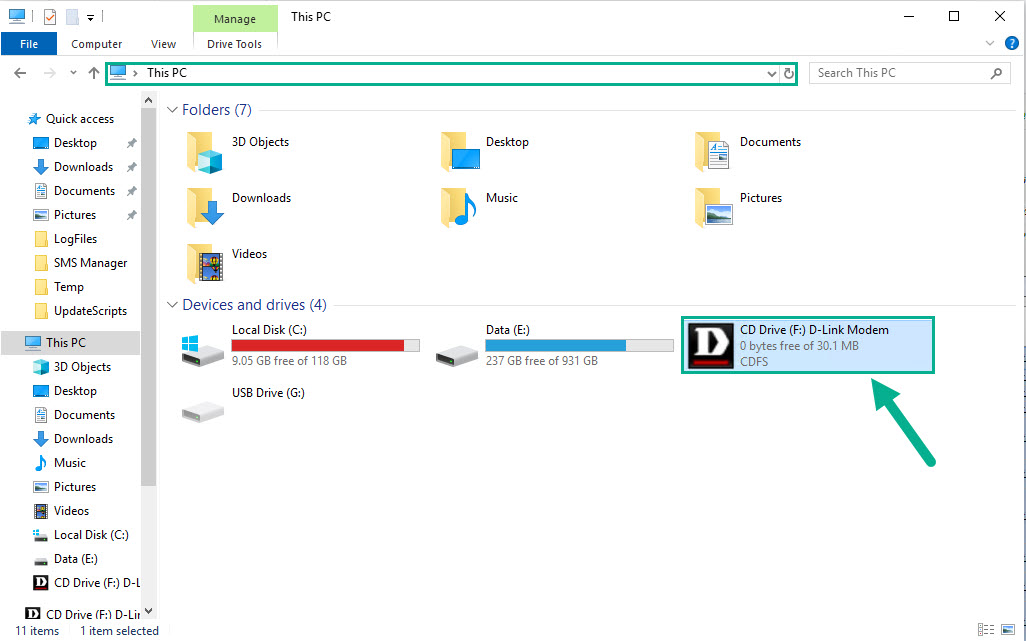1026x641 pixels.
Task: Click navigation pane scrollbar thumb
Action: (149, 298)
